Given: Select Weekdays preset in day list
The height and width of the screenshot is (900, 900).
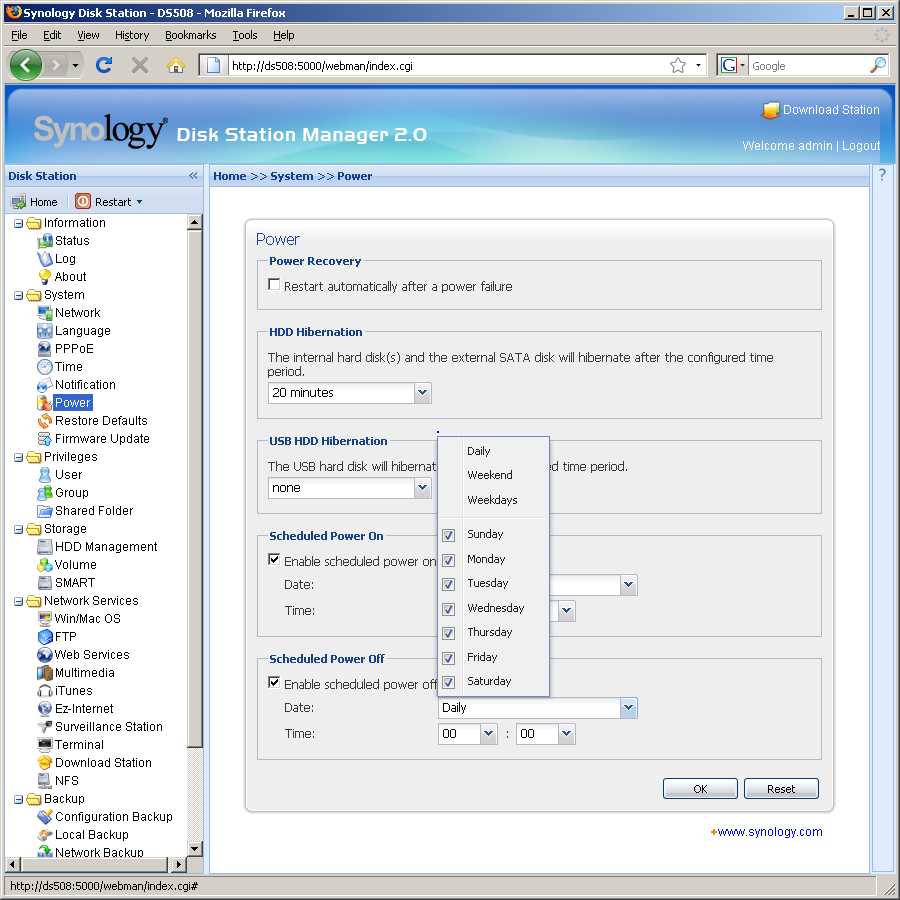Looking at the screenshot, I should (492, 500).
